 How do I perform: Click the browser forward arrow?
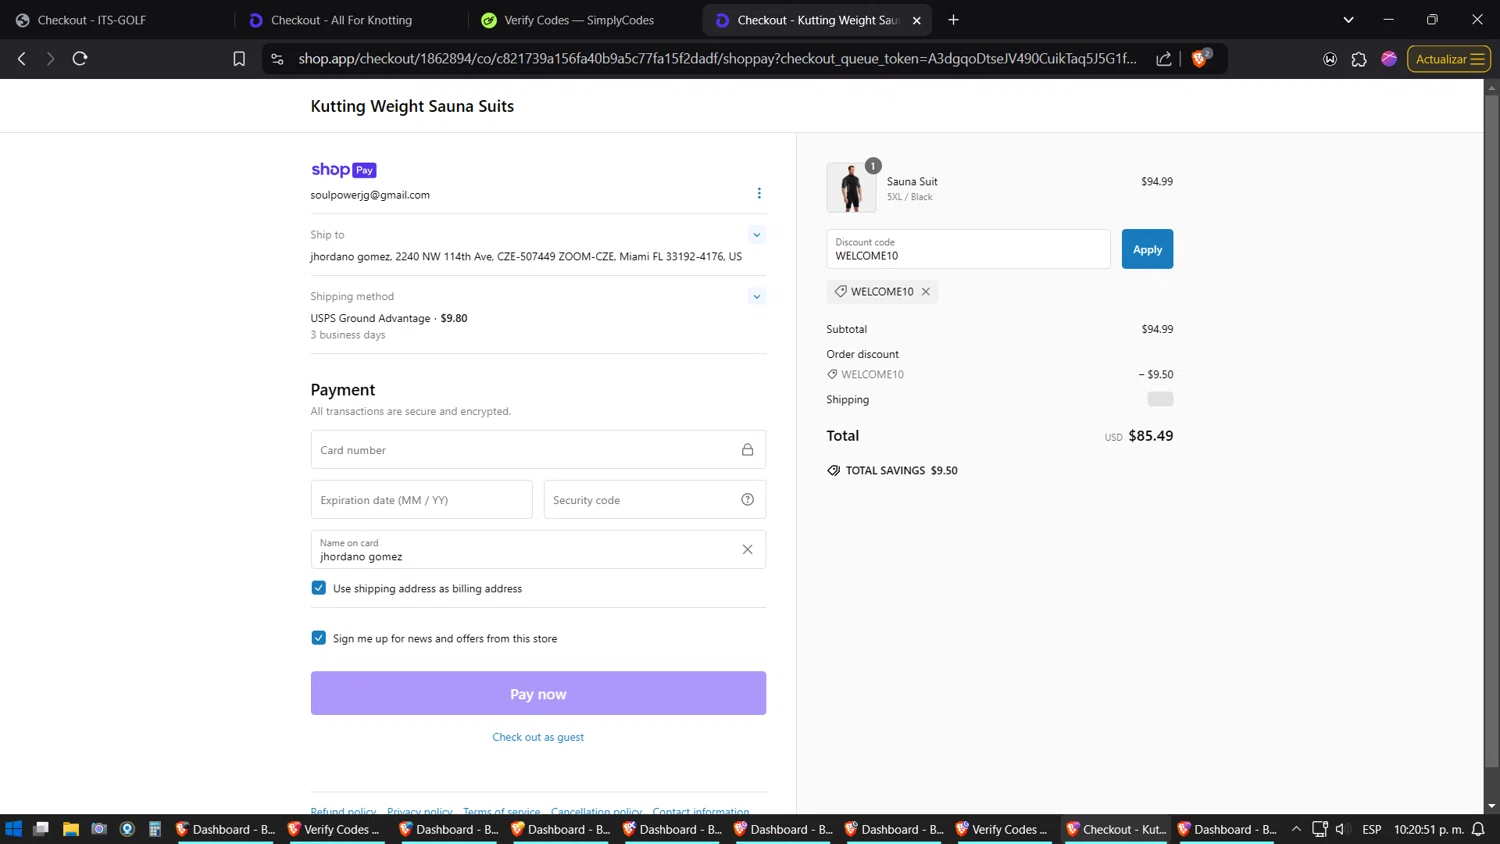(50, 59)
